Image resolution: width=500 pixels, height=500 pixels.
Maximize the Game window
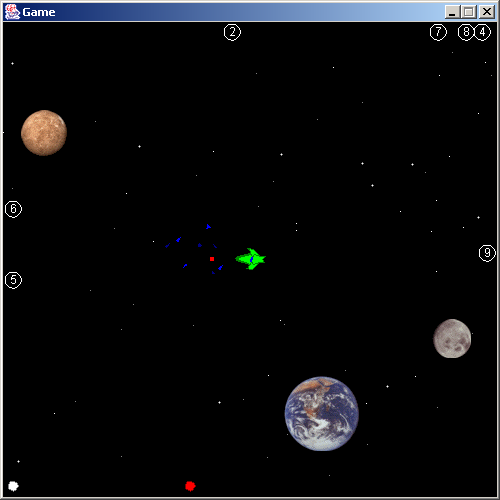469,12
